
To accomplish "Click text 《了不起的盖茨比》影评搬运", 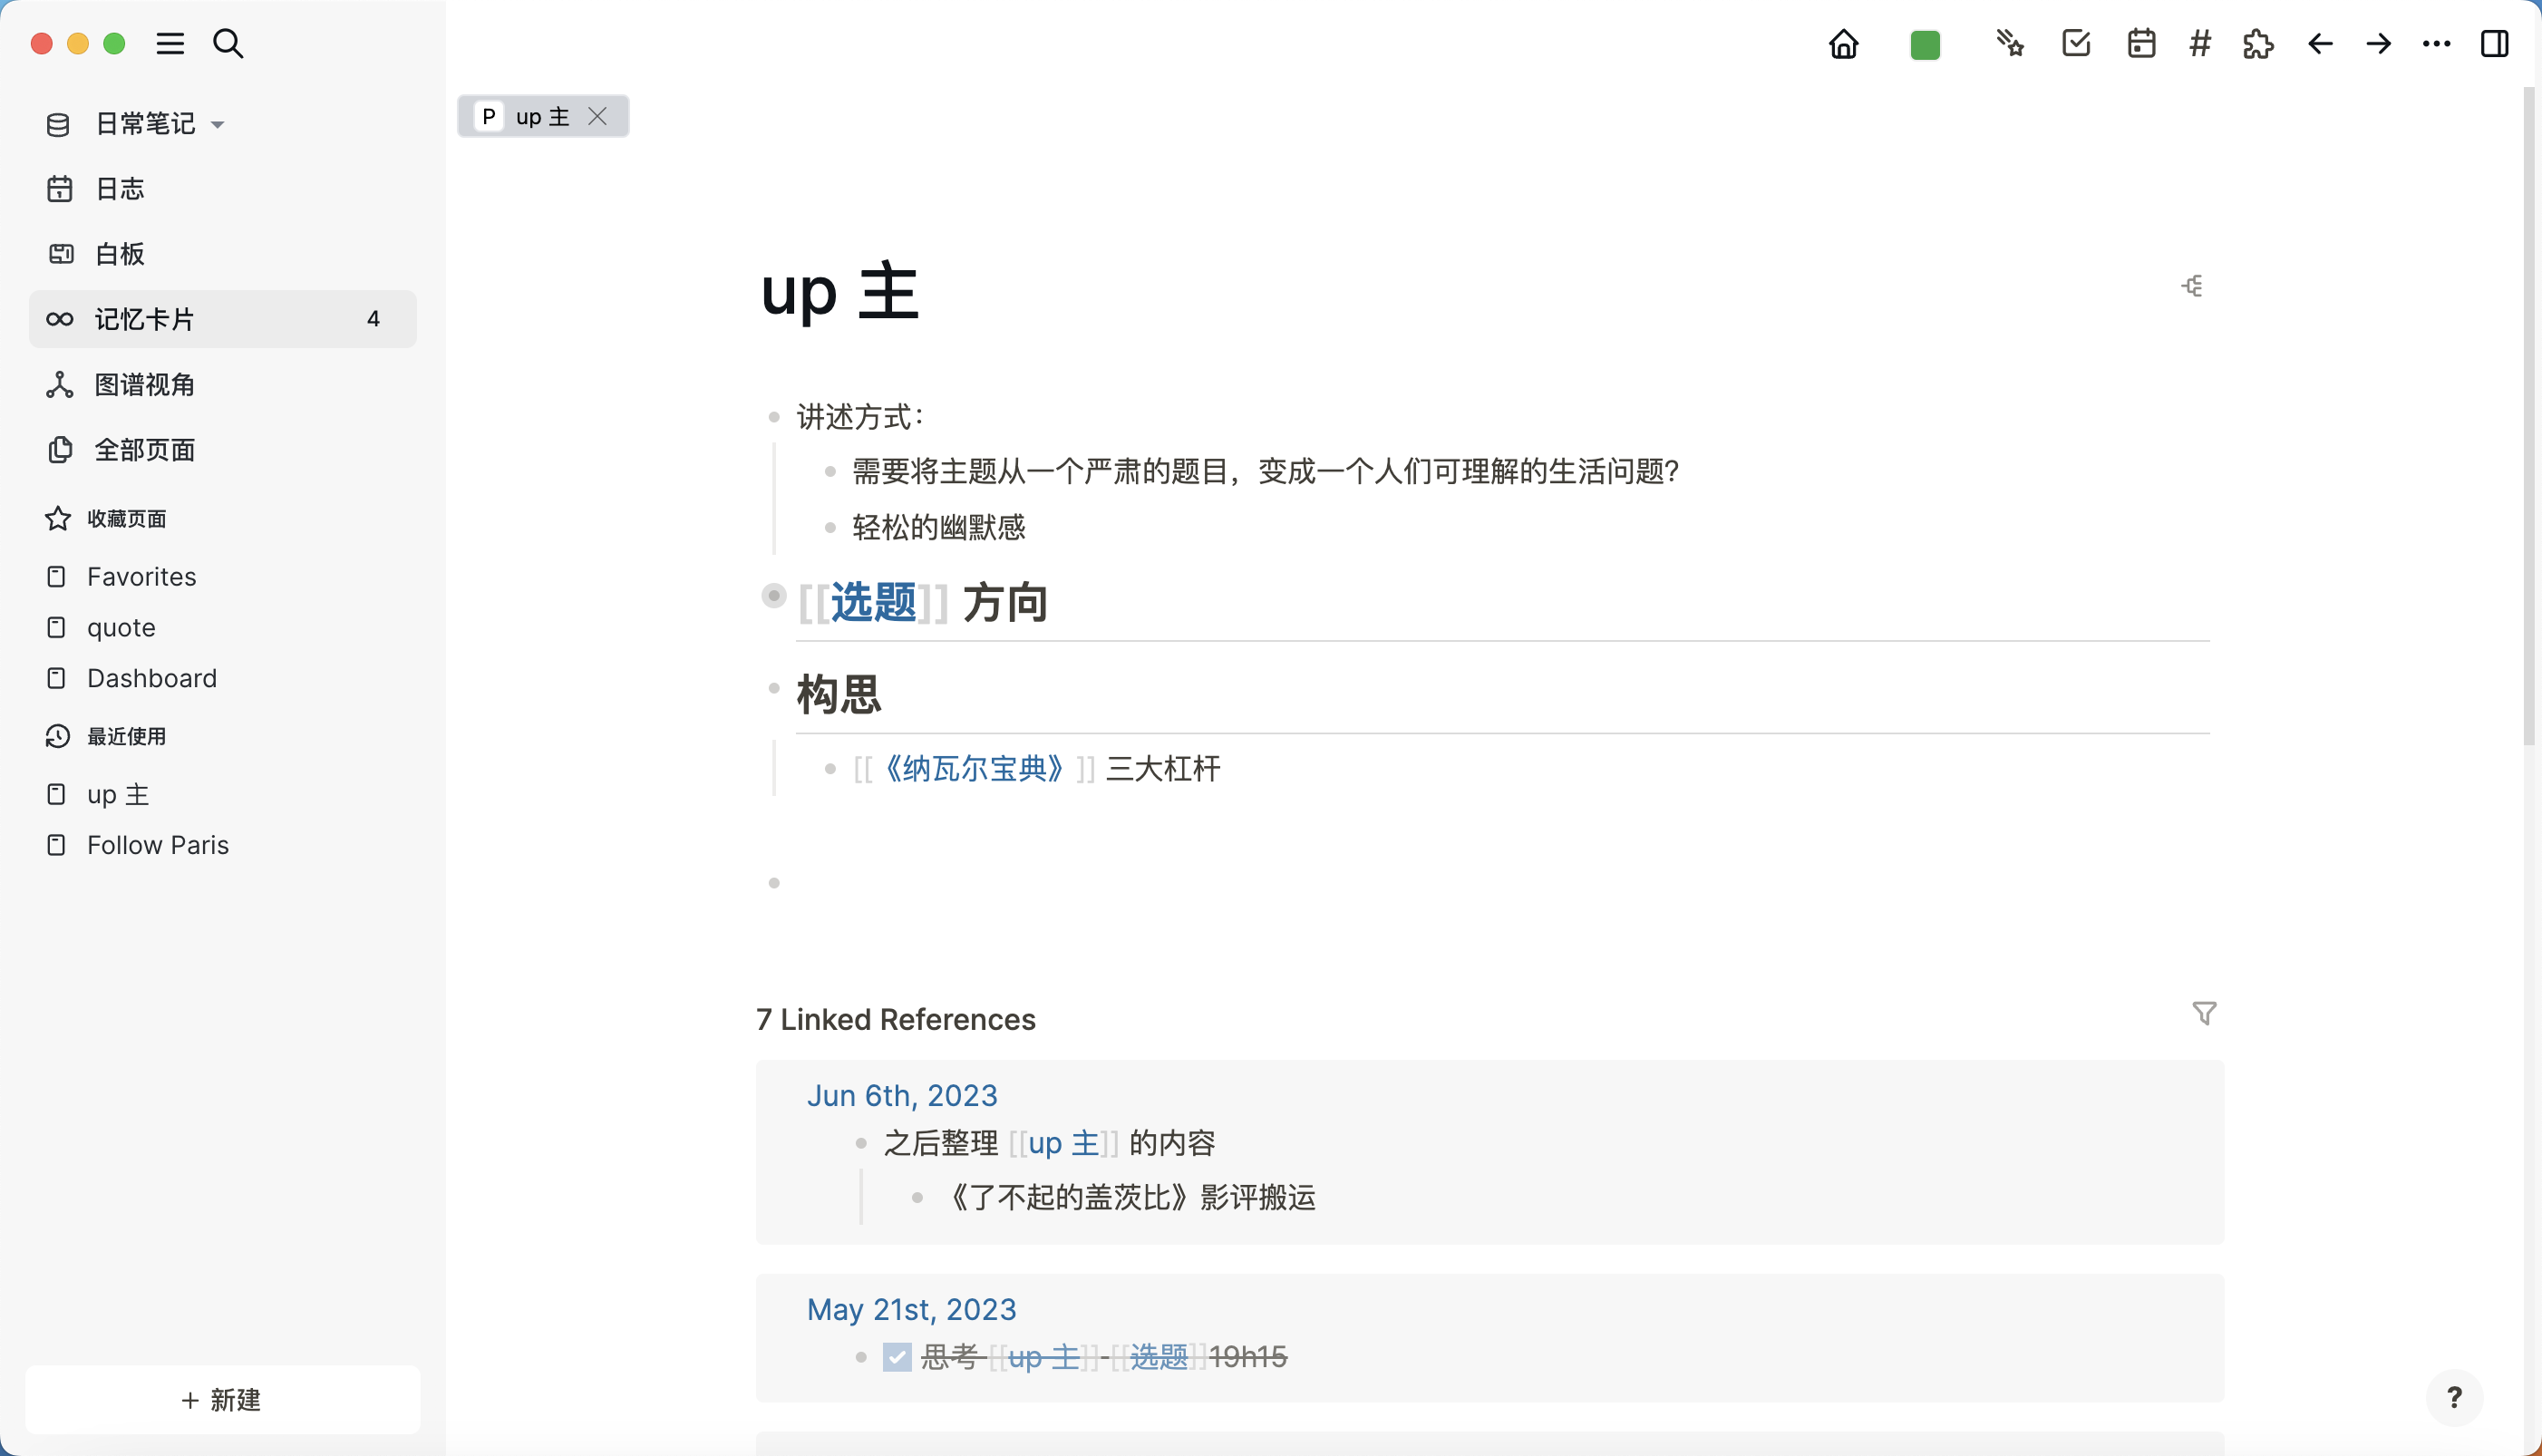I will (1128, 1198).
